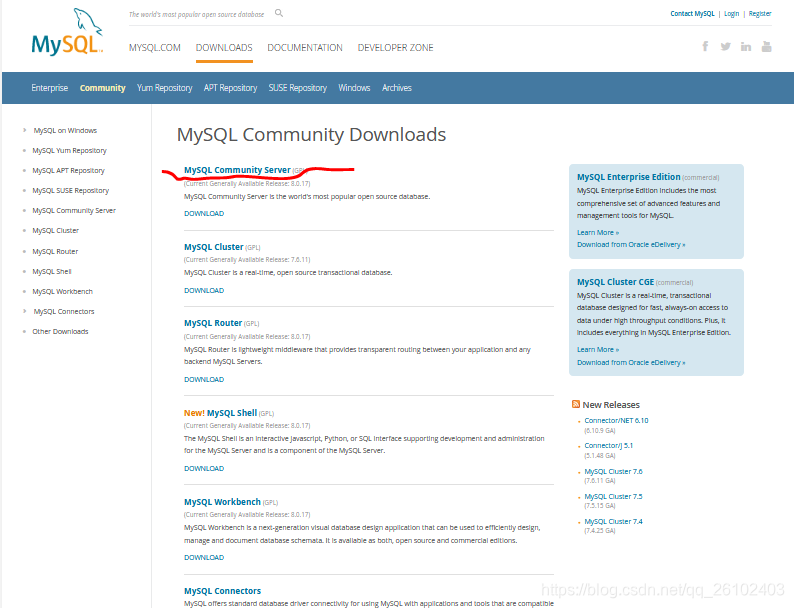Click the MySQL Shell heading link
Viewport: 794px width, 608px height.
point(232,413)
